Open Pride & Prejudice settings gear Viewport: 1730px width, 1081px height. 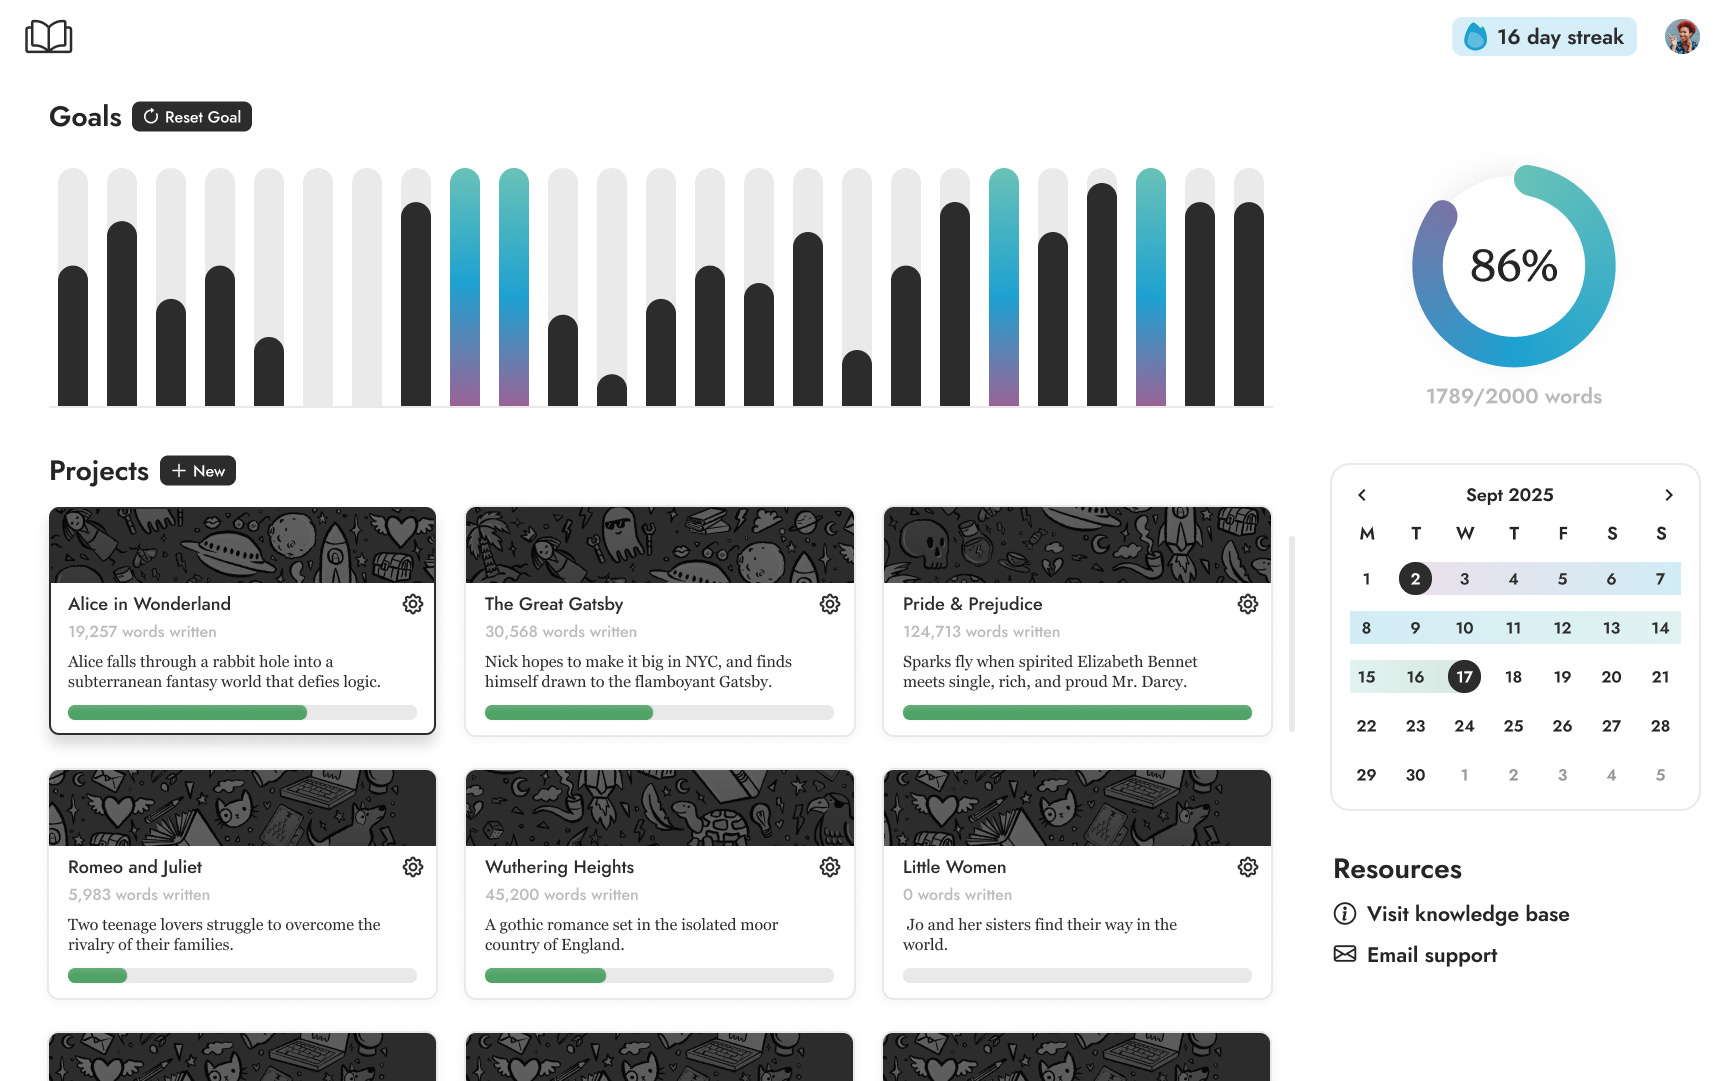(x=1248, y=604)
